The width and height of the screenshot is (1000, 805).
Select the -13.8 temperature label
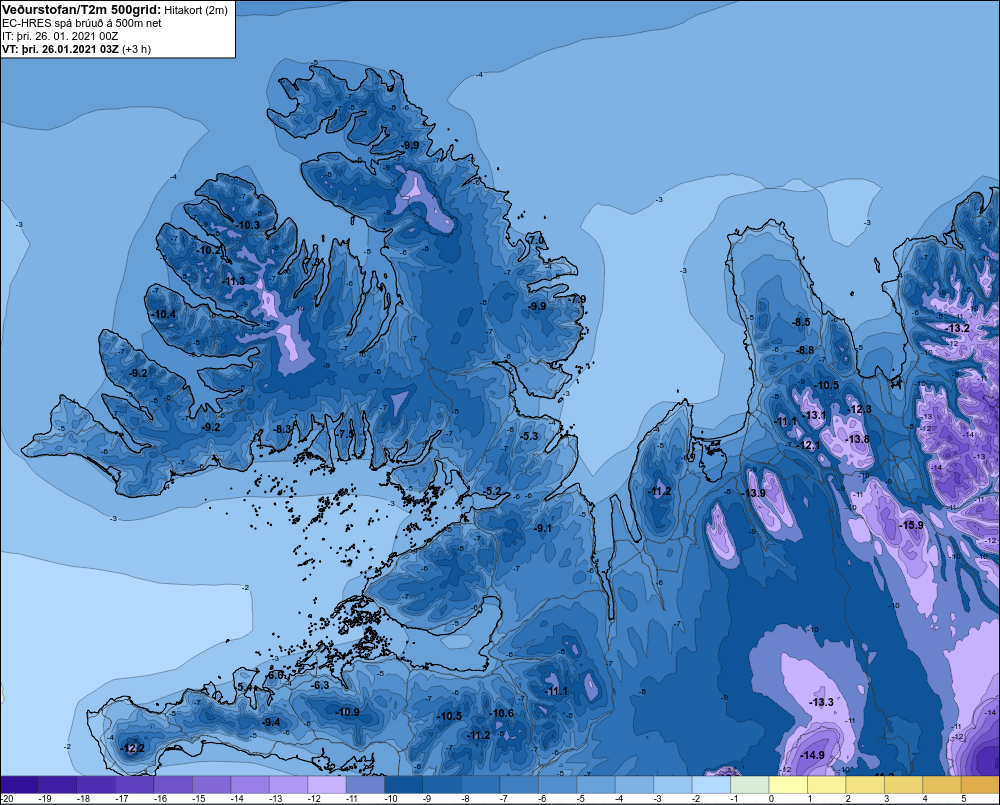pyautogui.click(x=857, y=439)
